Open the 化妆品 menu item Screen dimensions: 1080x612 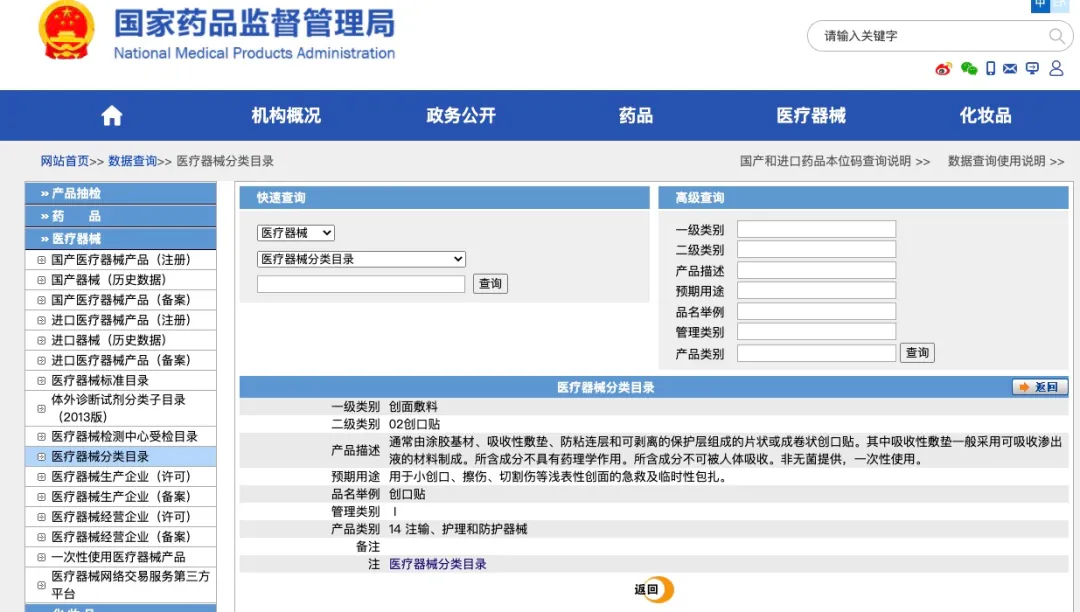click(985, 115)
